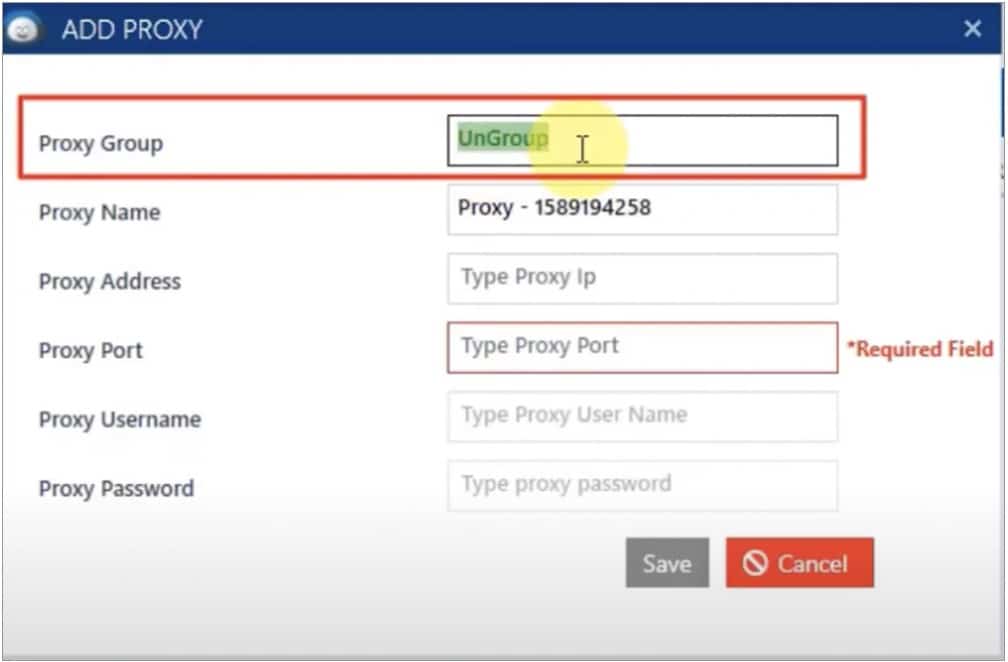The image size is (1008, 662).
Task: Cancel adding the proxy
Action: [800, 563]
